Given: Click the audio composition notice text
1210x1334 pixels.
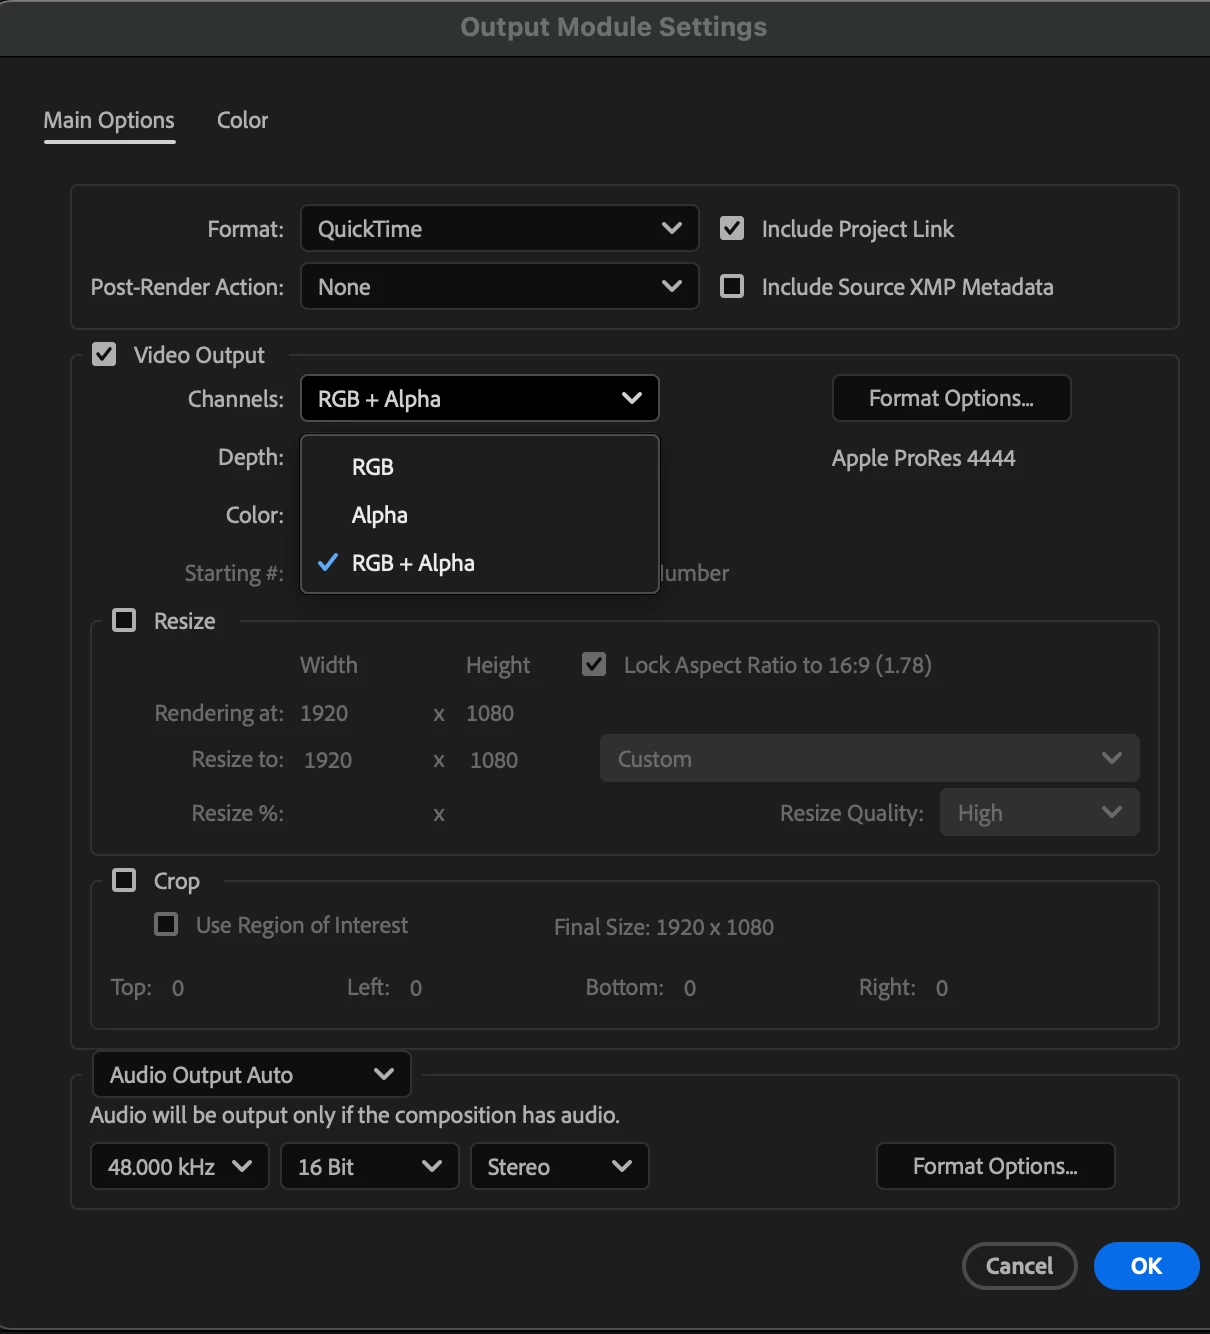Looking at the screenshot, I should click(355, 1115).
